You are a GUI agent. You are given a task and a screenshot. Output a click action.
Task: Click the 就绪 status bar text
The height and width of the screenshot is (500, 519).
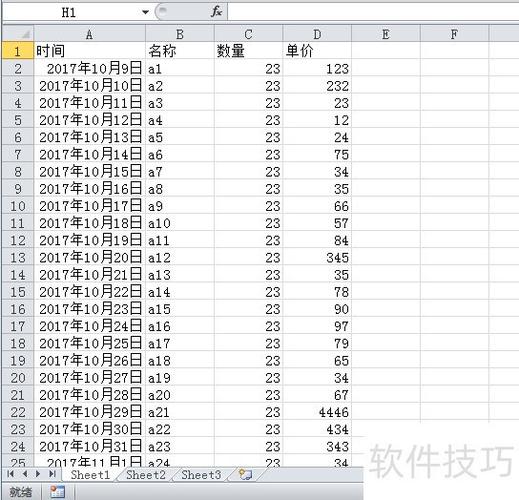21,492
